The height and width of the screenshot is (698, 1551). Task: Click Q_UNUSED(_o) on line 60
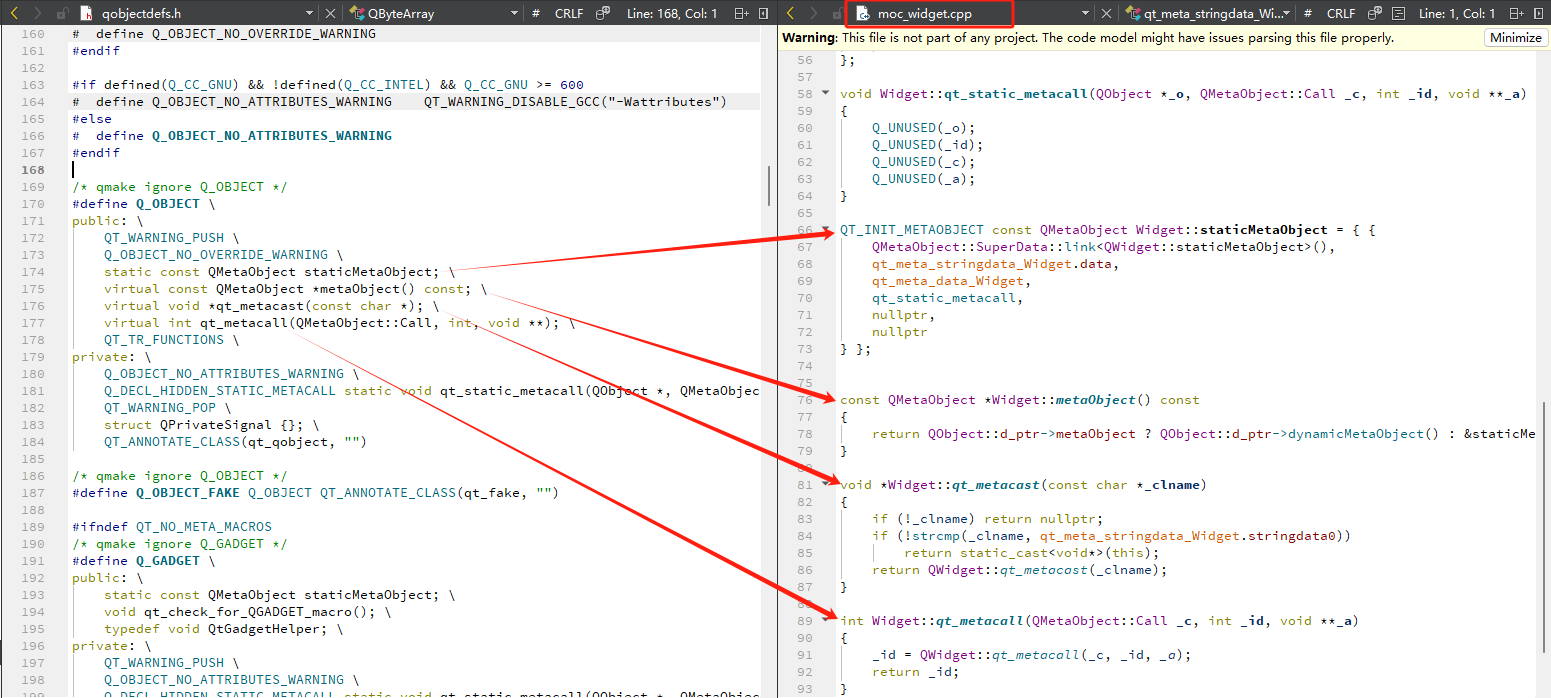[x=919, y=127]
